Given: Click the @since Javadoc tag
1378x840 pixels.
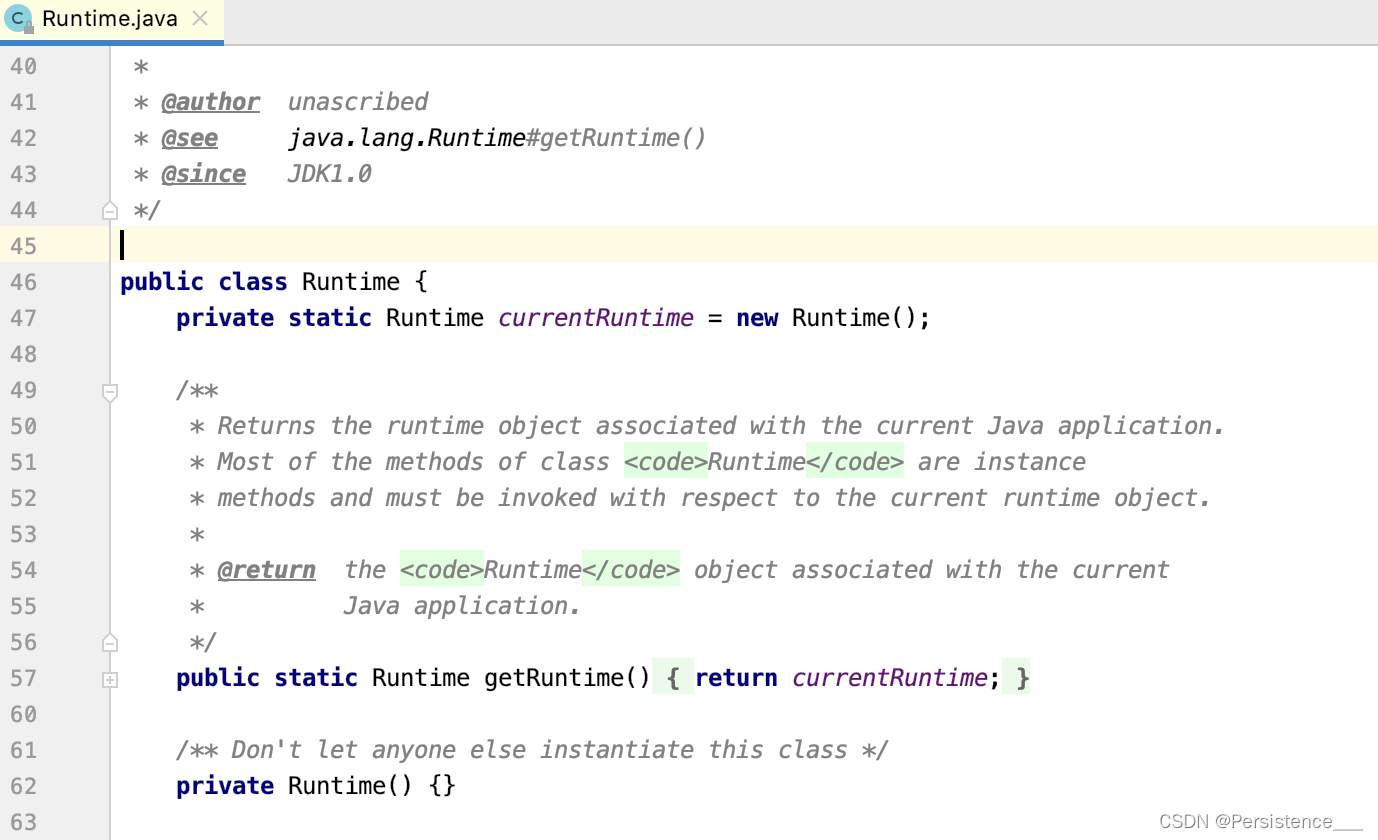Looking at the screenshot, I should pyautogui.click(x=203, y=174).
